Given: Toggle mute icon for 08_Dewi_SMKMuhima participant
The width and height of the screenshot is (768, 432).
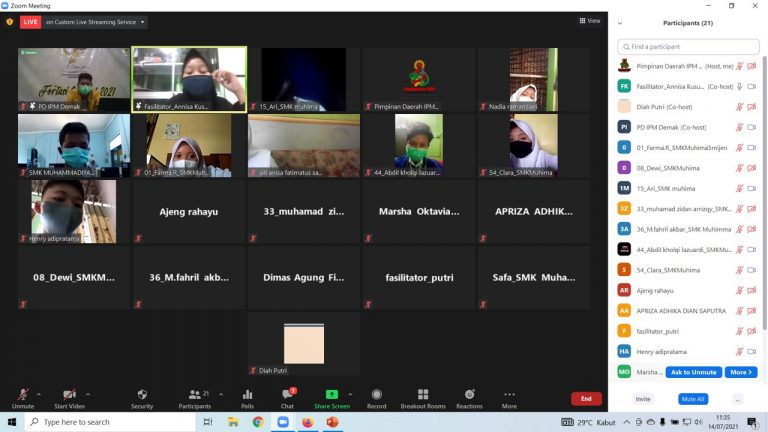Looking at the screenshot, I should pyautogui.click(x=740, y=168).
